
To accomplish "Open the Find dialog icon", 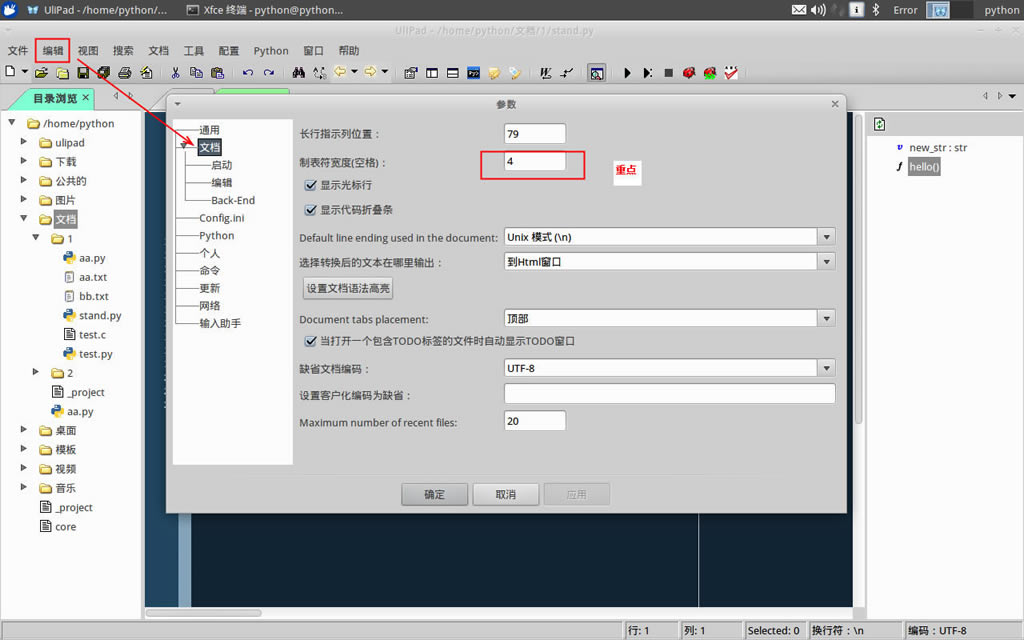I will tap(299, 72).
